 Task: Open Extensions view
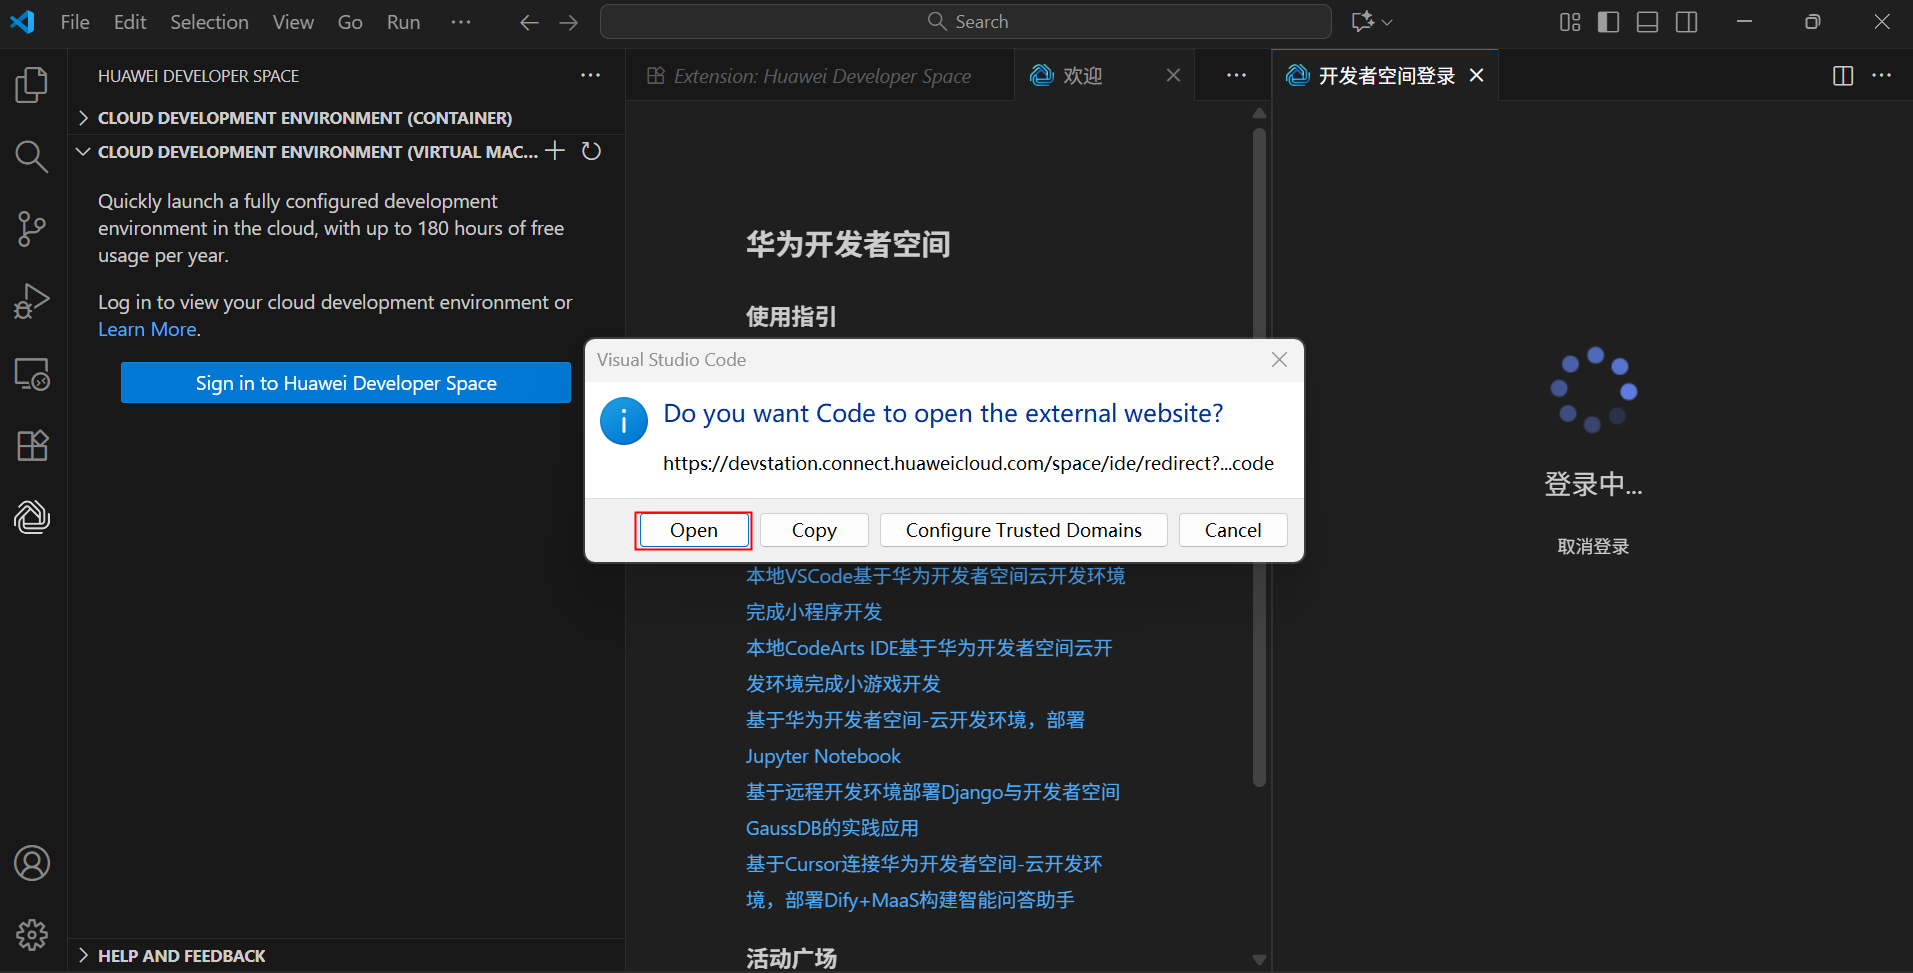pos(32,446)
